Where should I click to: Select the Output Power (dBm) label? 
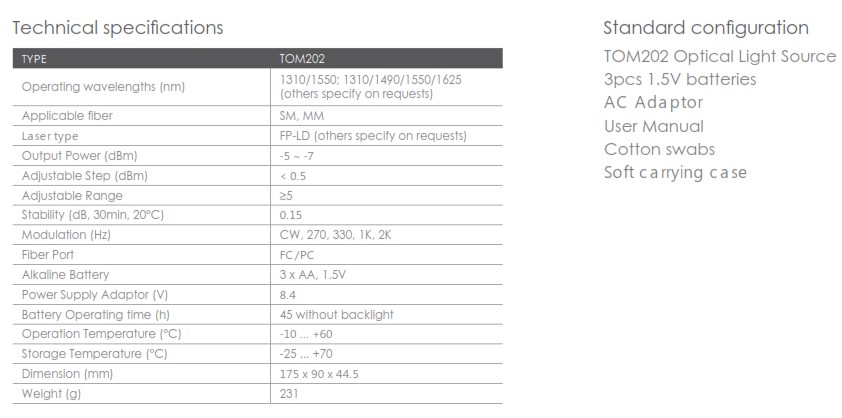(x=79, y=156)
